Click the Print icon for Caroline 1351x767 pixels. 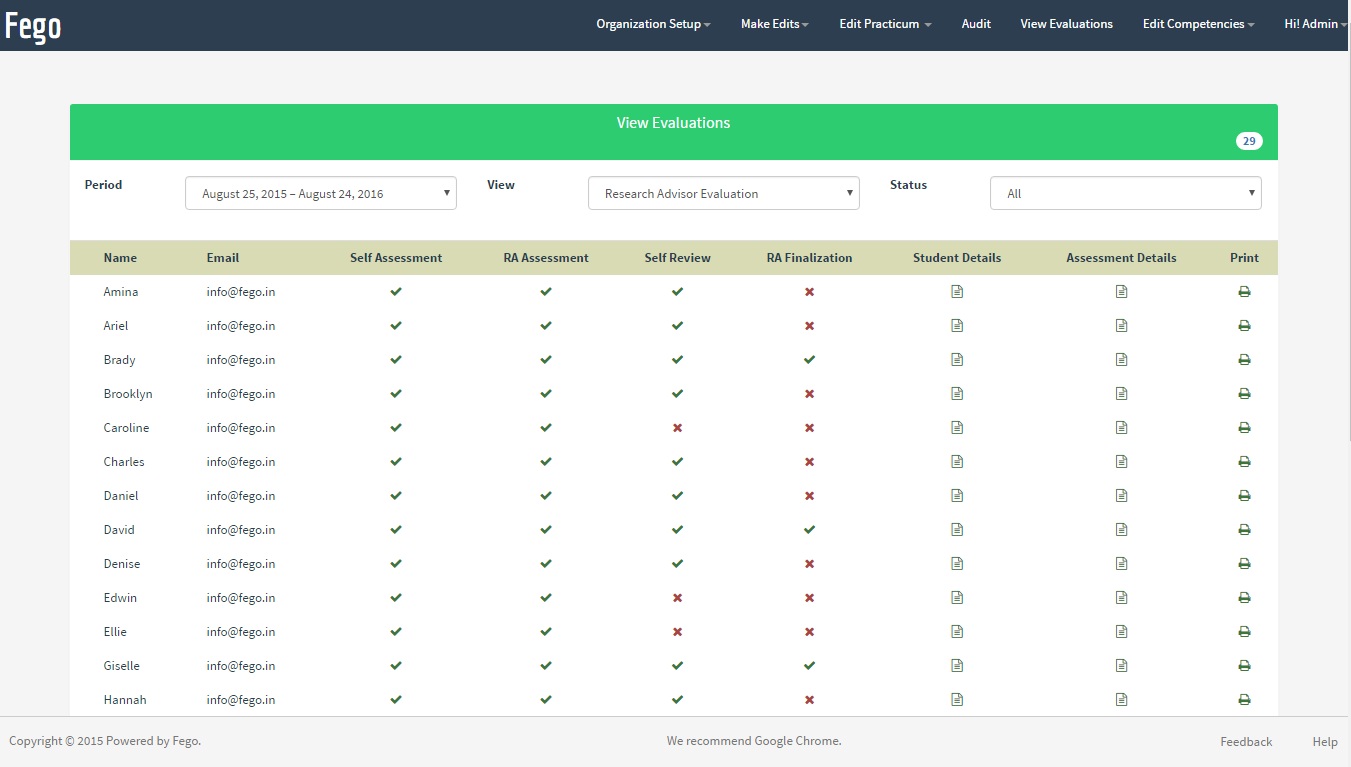pos(1244,428)
